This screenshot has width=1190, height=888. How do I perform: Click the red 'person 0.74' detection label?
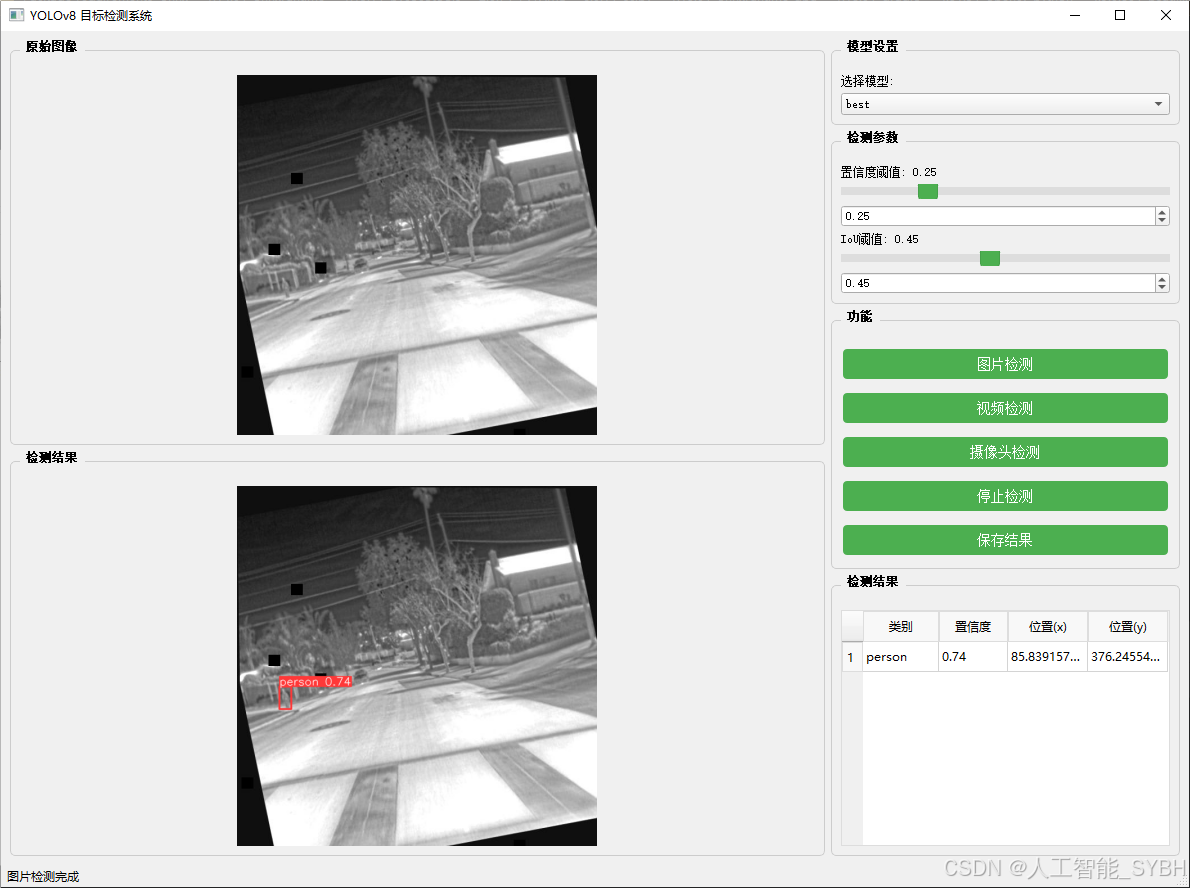[315, 682]
